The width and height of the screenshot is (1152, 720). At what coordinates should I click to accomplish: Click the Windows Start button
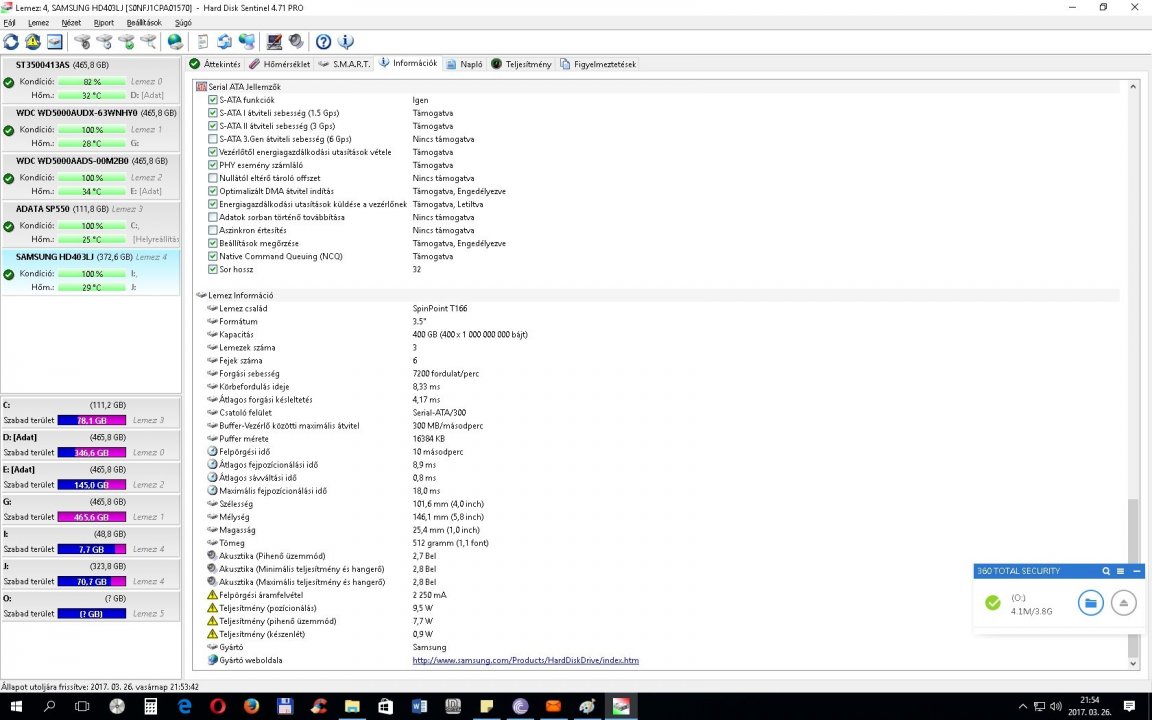(15, 706)
